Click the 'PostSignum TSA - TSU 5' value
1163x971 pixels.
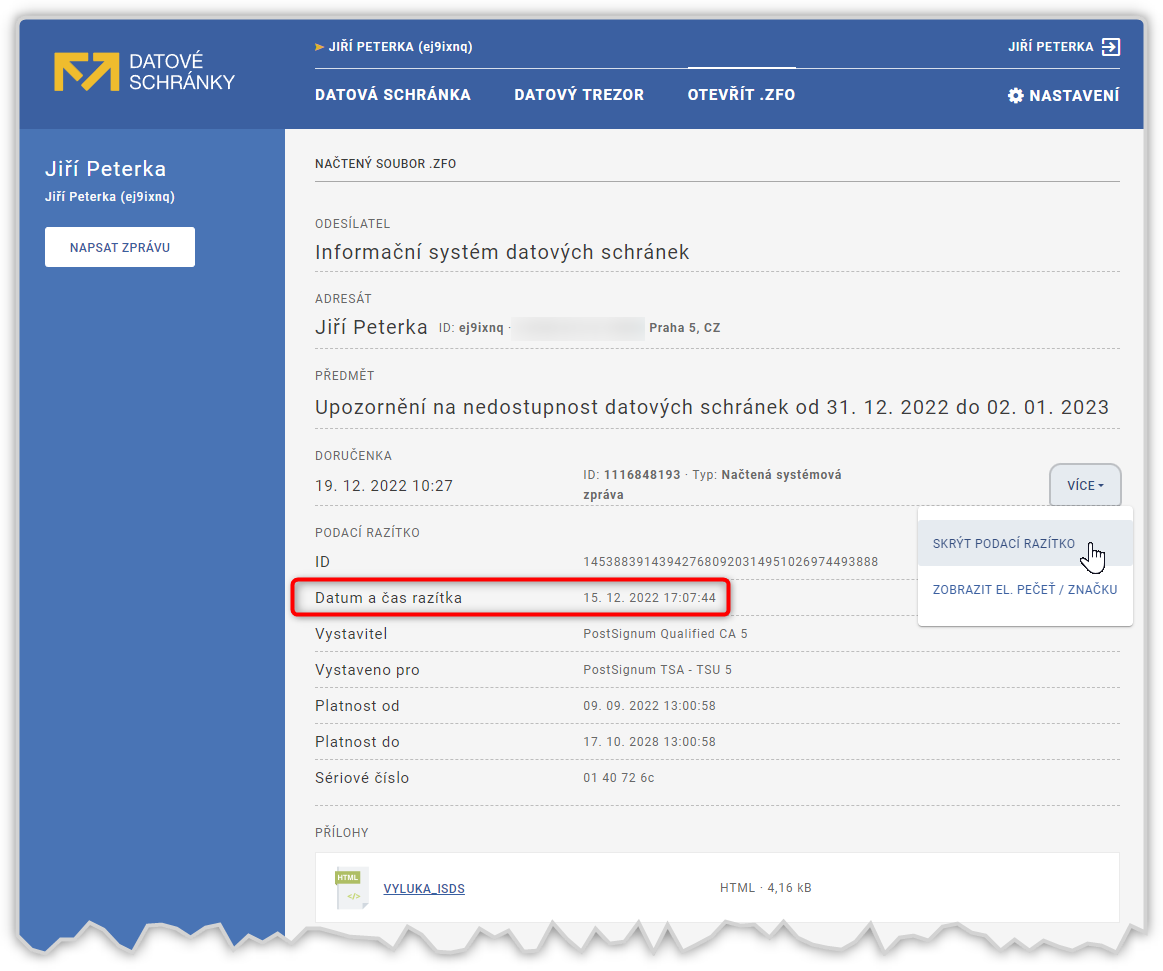click(x=657, y=670)
